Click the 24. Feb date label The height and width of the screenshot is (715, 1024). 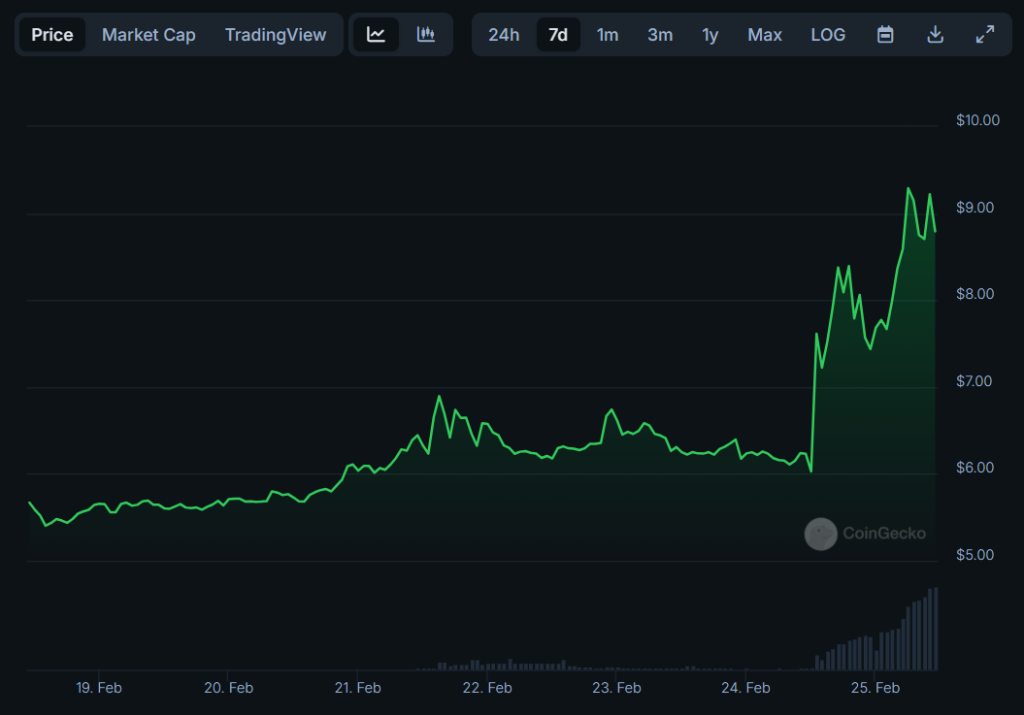point(746,688)
